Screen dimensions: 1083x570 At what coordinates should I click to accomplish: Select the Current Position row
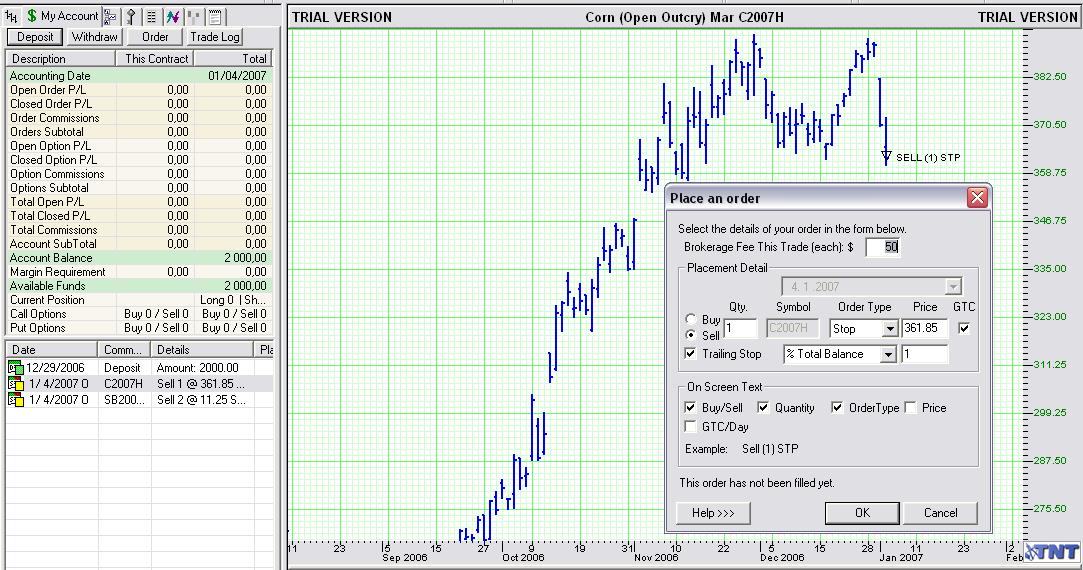coord(139,300)
